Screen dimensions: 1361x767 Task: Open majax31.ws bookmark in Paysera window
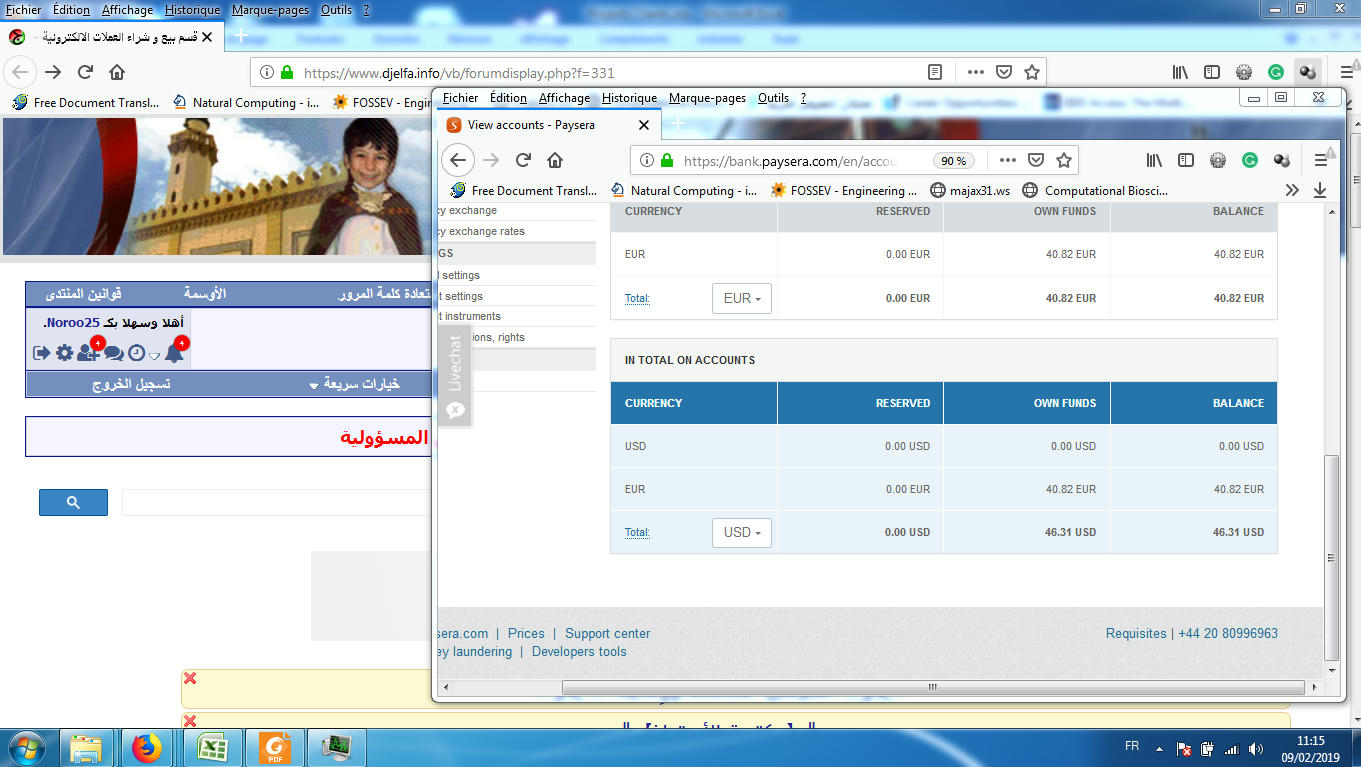[969, 190]
